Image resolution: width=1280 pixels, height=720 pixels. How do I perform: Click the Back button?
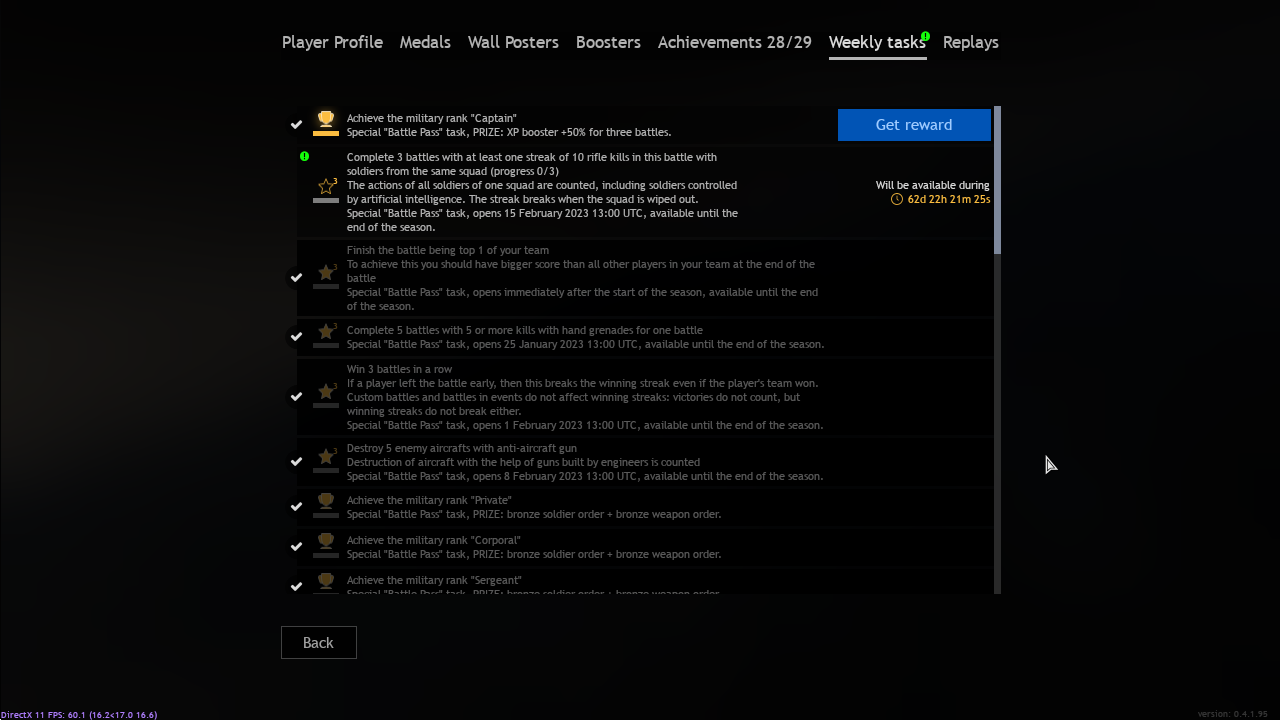point(318,642)
